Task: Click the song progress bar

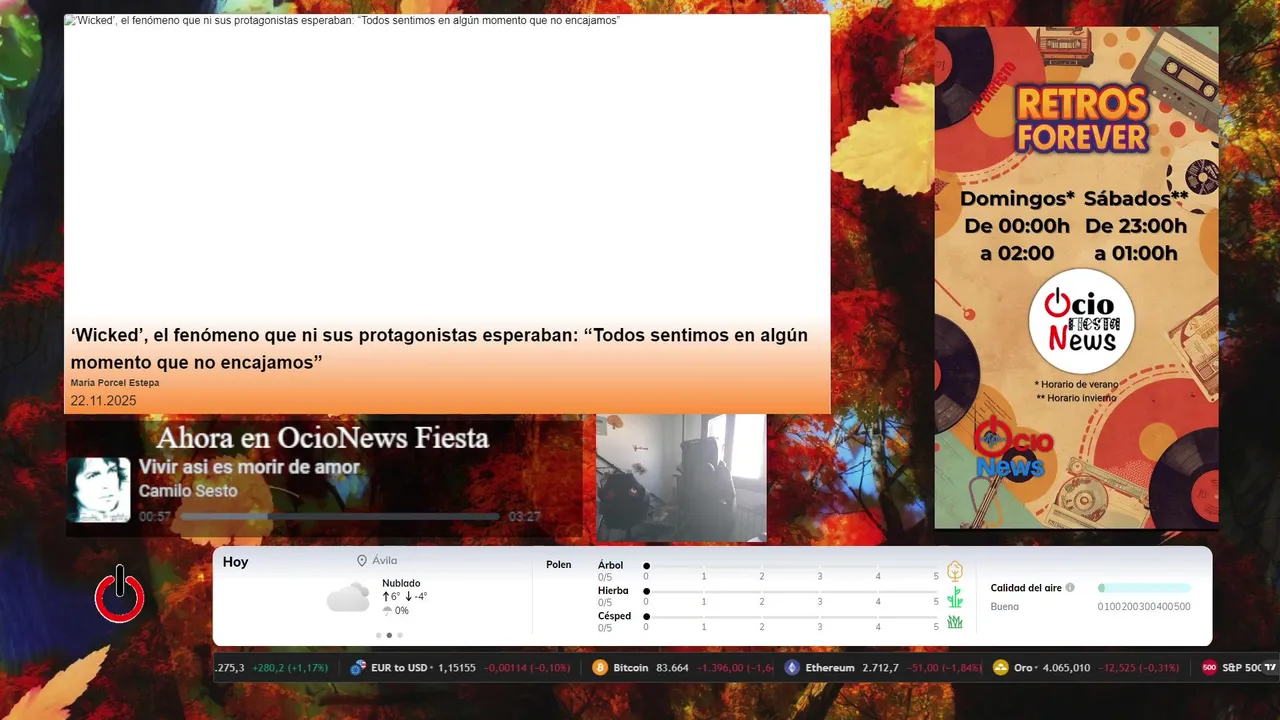Action: coord(340,517)
